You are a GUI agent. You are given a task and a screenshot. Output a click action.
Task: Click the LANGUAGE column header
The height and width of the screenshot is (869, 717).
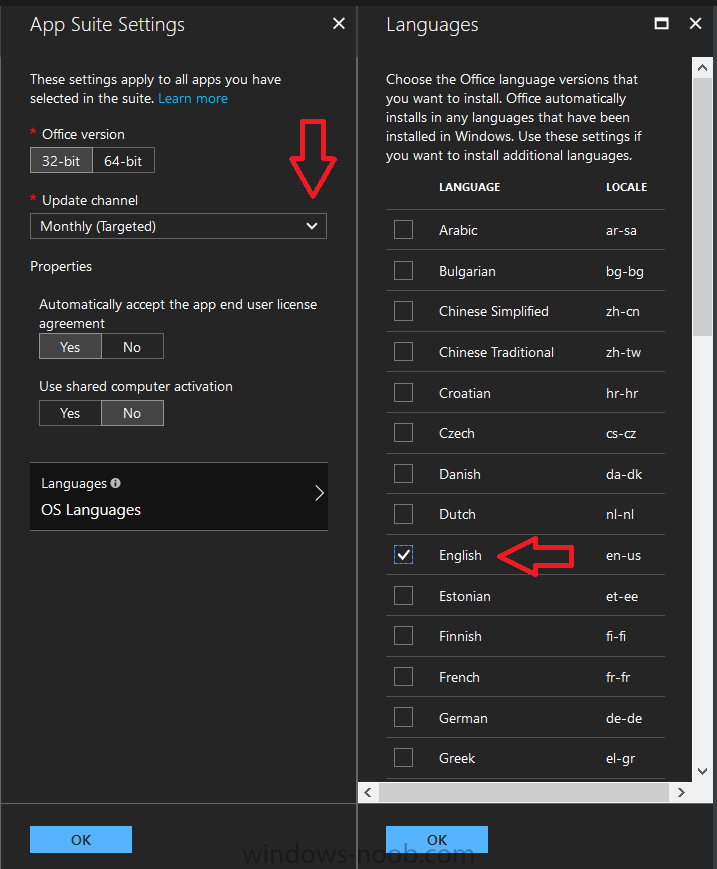[x=469, y=187]
